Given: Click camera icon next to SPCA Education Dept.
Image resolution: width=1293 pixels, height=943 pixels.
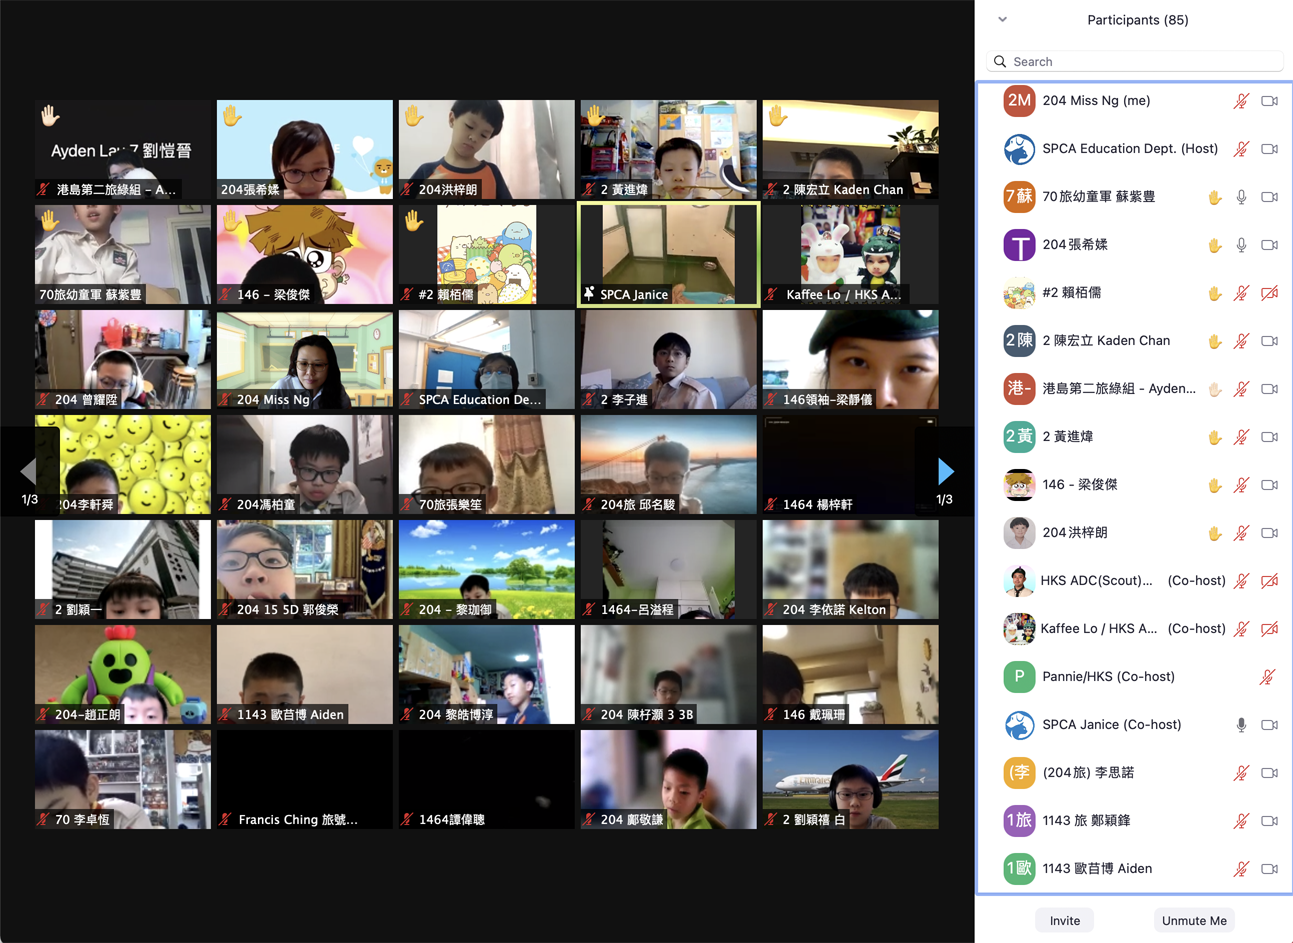Looking at the screenshot, I should (x=1269, y=149).
